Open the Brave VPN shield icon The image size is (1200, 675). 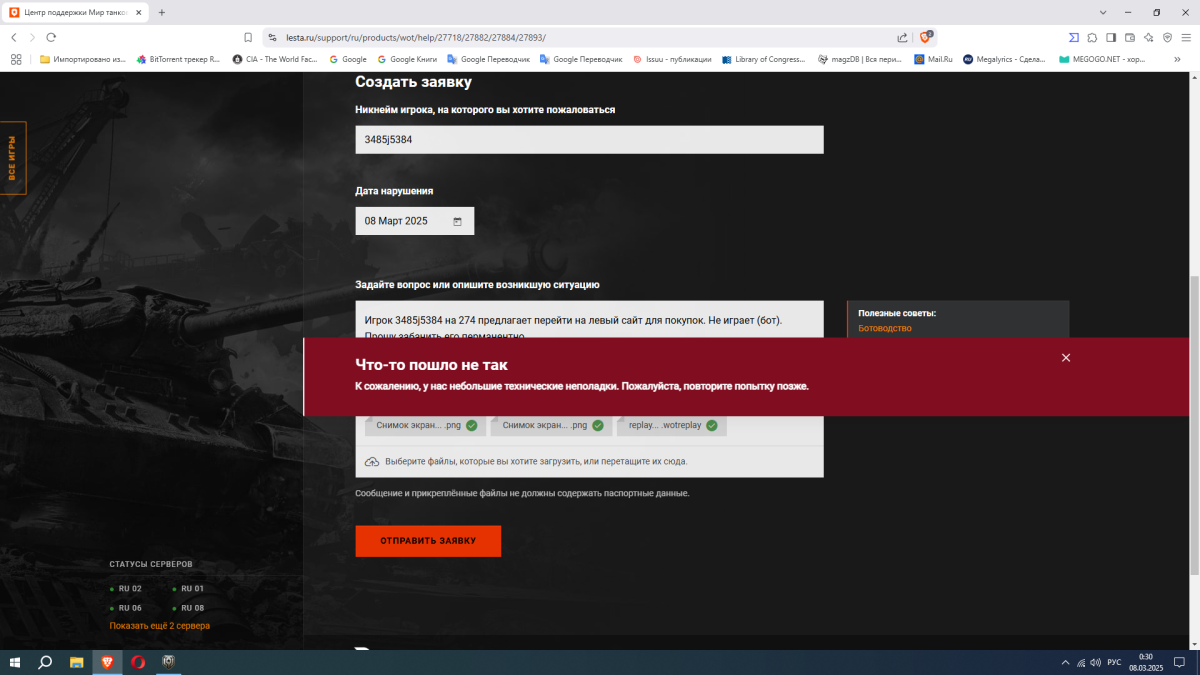(1167, 37)
